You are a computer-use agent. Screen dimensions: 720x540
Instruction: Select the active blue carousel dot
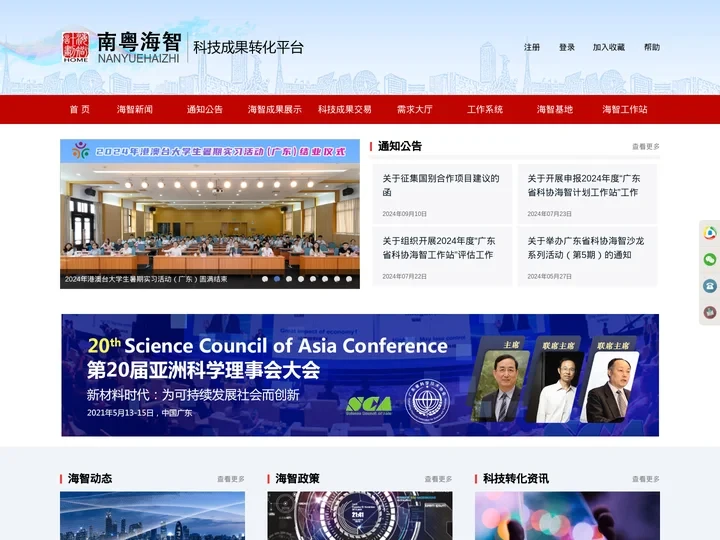point(277,279)
